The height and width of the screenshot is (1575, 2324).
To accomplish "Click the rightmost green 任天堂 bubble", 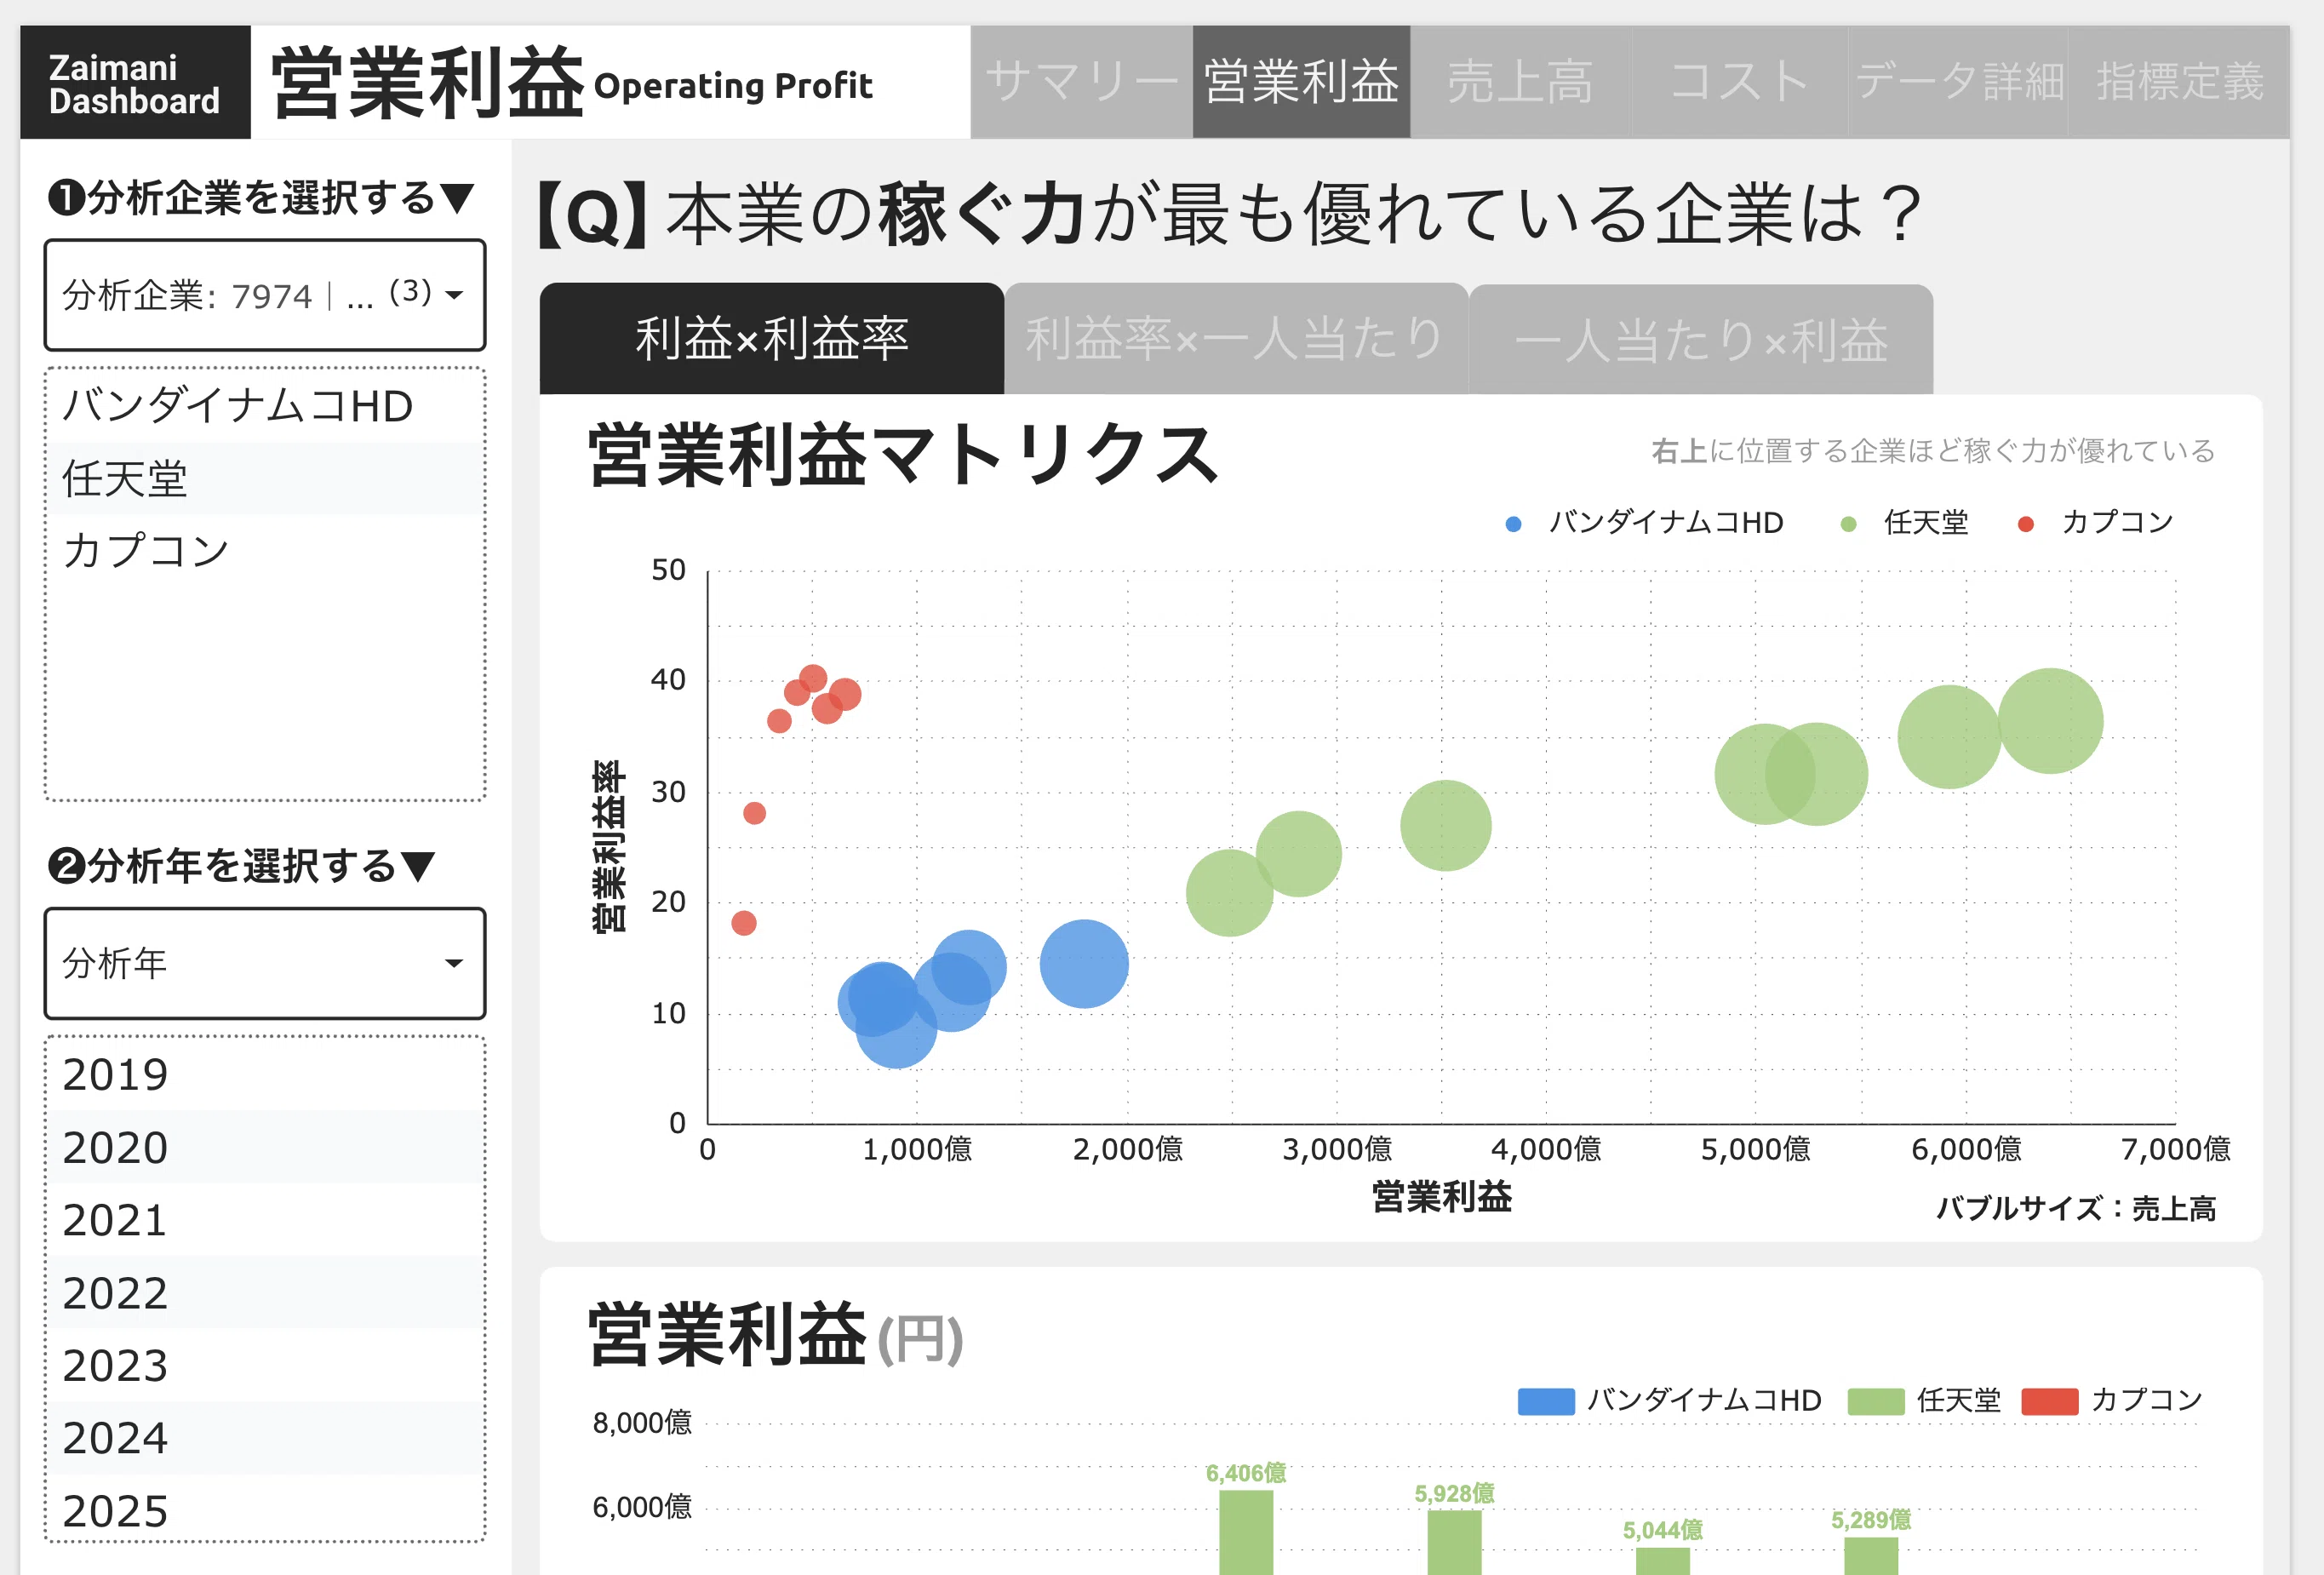I will (x=2050, y=721).
